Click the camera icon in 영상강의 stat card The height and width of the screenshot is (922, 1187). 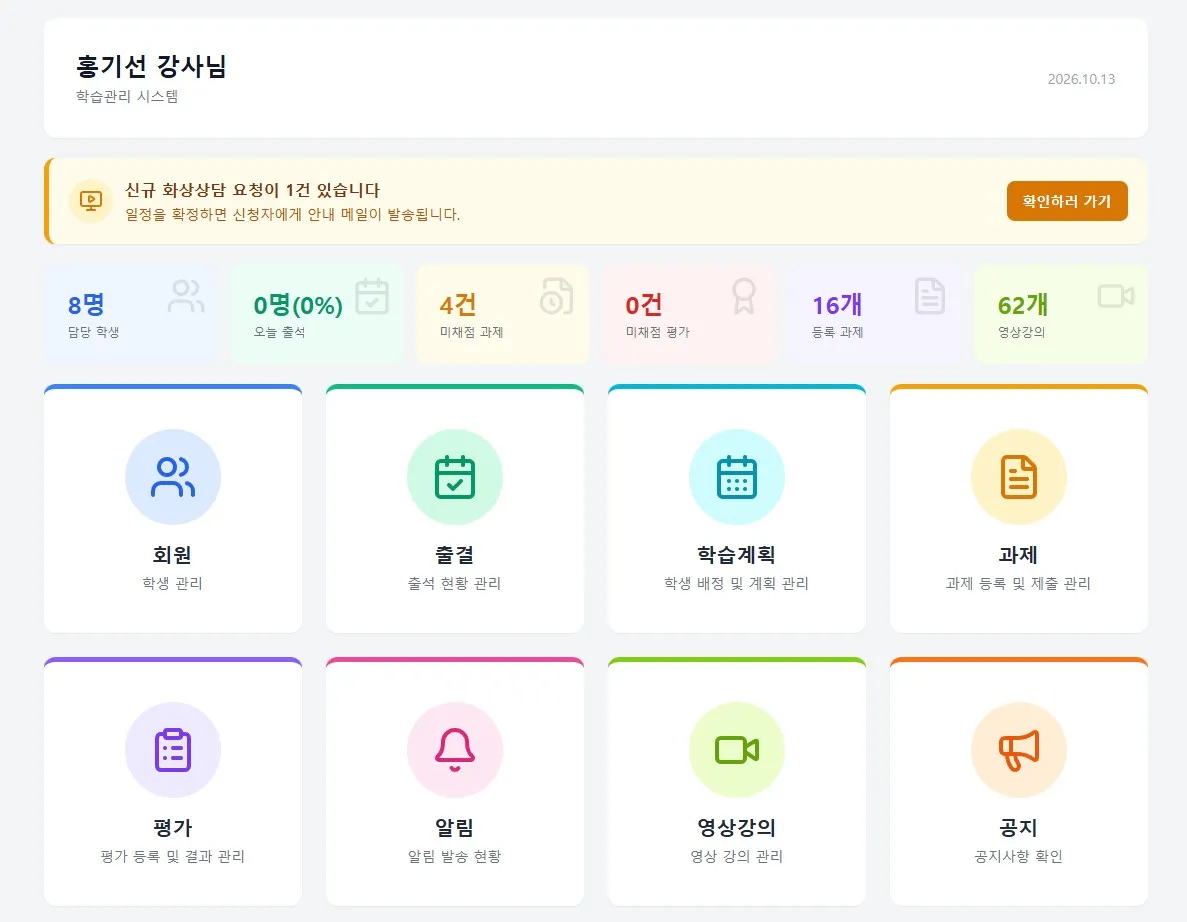click(x=1116, y=296)
